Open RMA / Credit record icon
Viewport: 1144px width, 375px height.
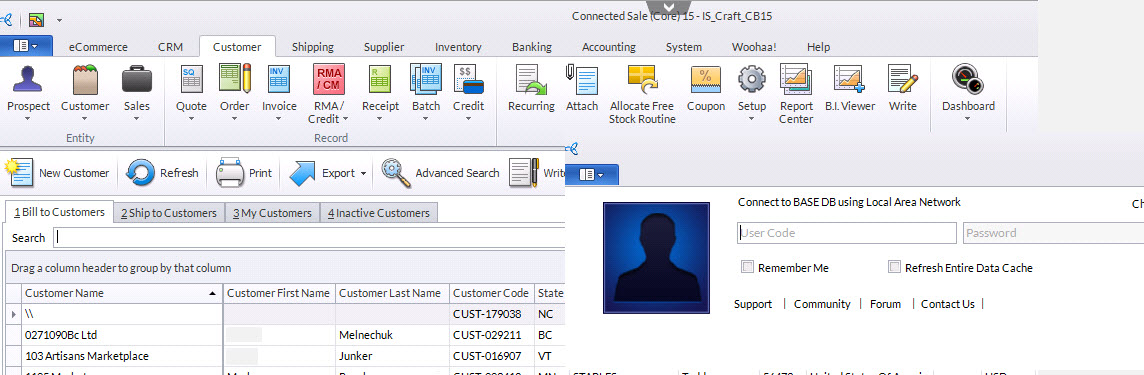click(328, 79)
